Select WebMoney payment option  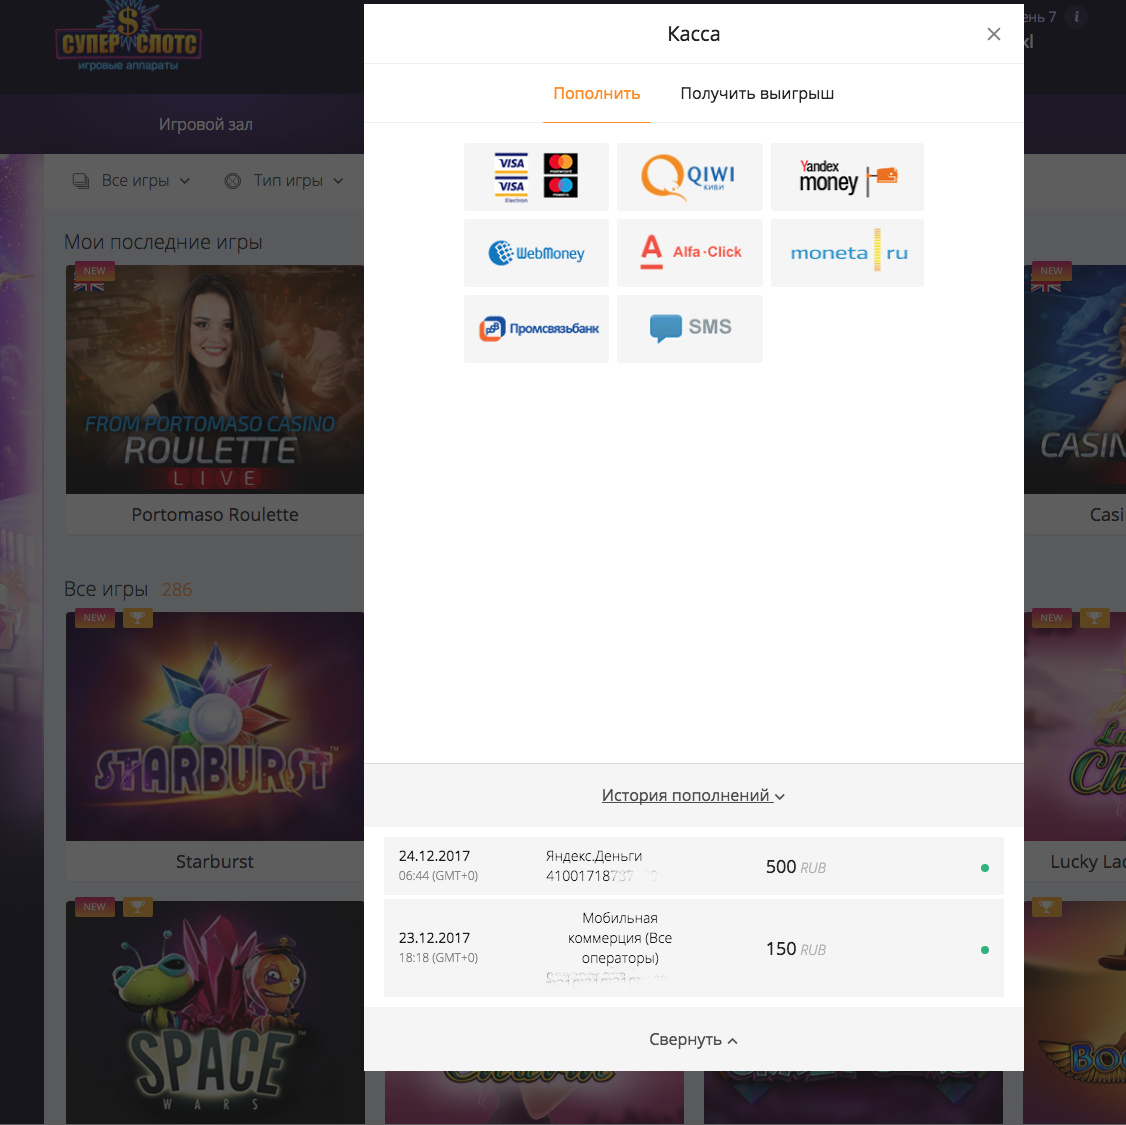[x=536, y=253]
